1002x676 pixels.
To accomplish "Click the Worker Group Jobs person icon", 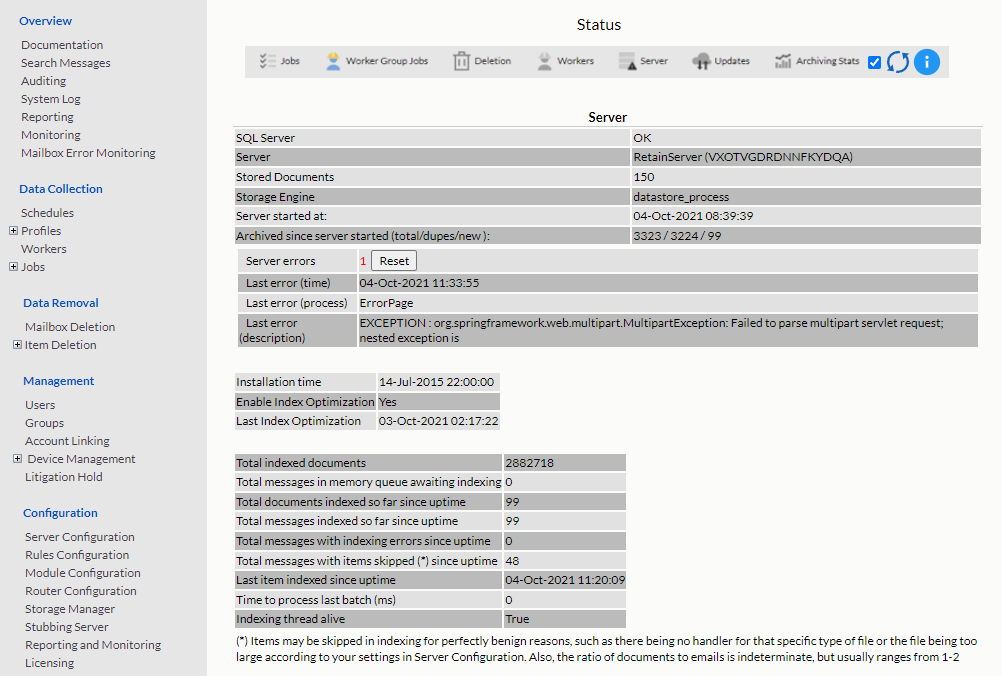I will (x=333, y=61).
